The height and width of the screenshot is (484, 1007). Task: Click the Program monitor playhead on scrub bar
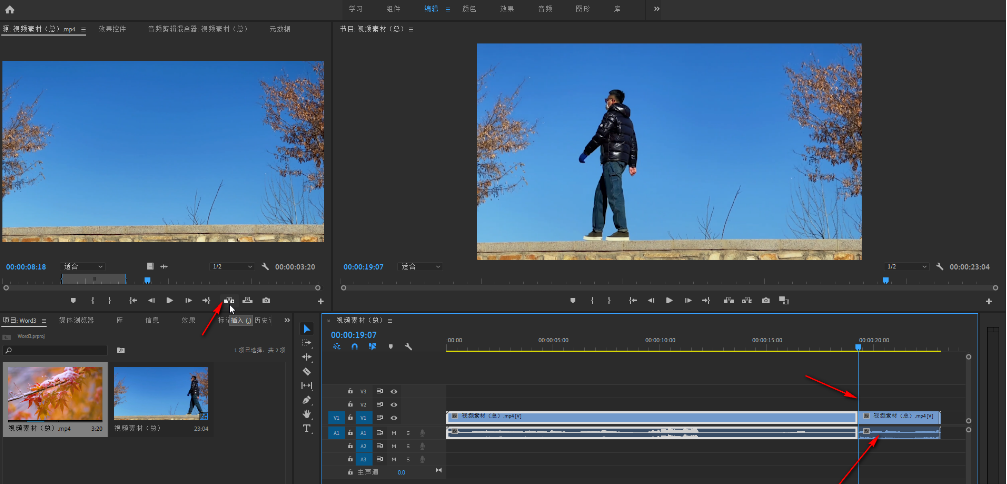[886, 281]
